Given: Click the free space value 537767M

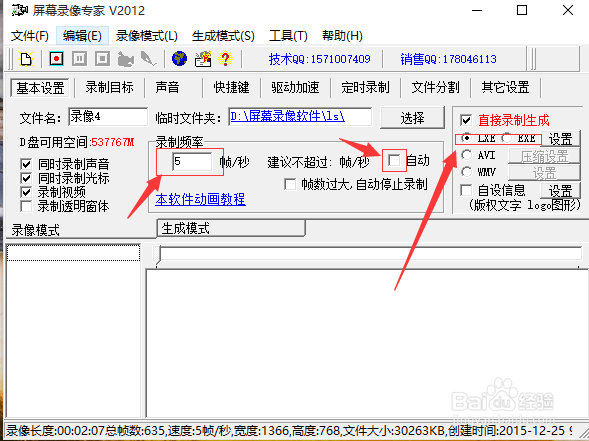Looking at the screenshot, I should pos(113,142).
